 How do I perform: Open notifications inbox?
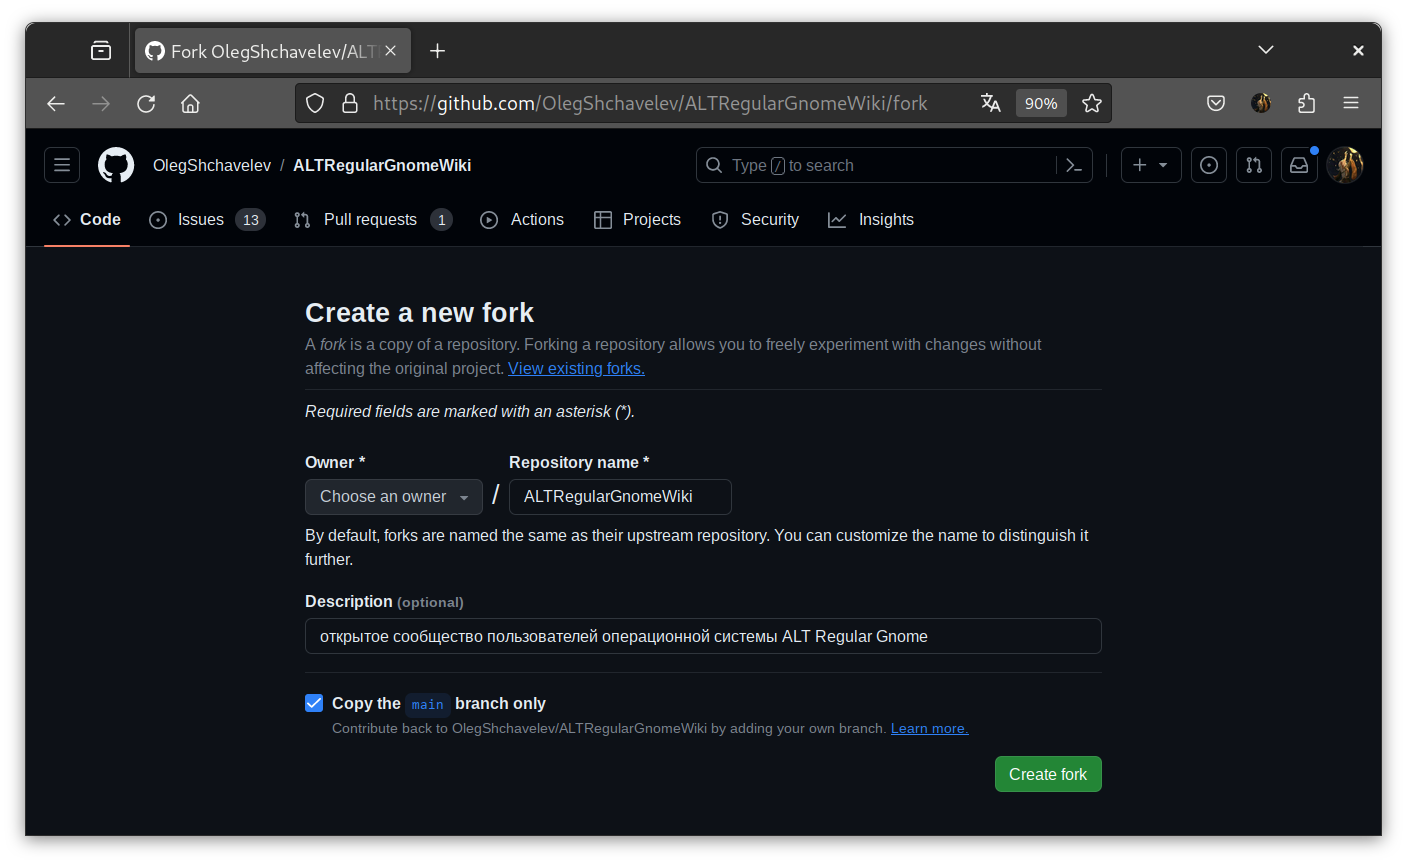point(1299,165)
